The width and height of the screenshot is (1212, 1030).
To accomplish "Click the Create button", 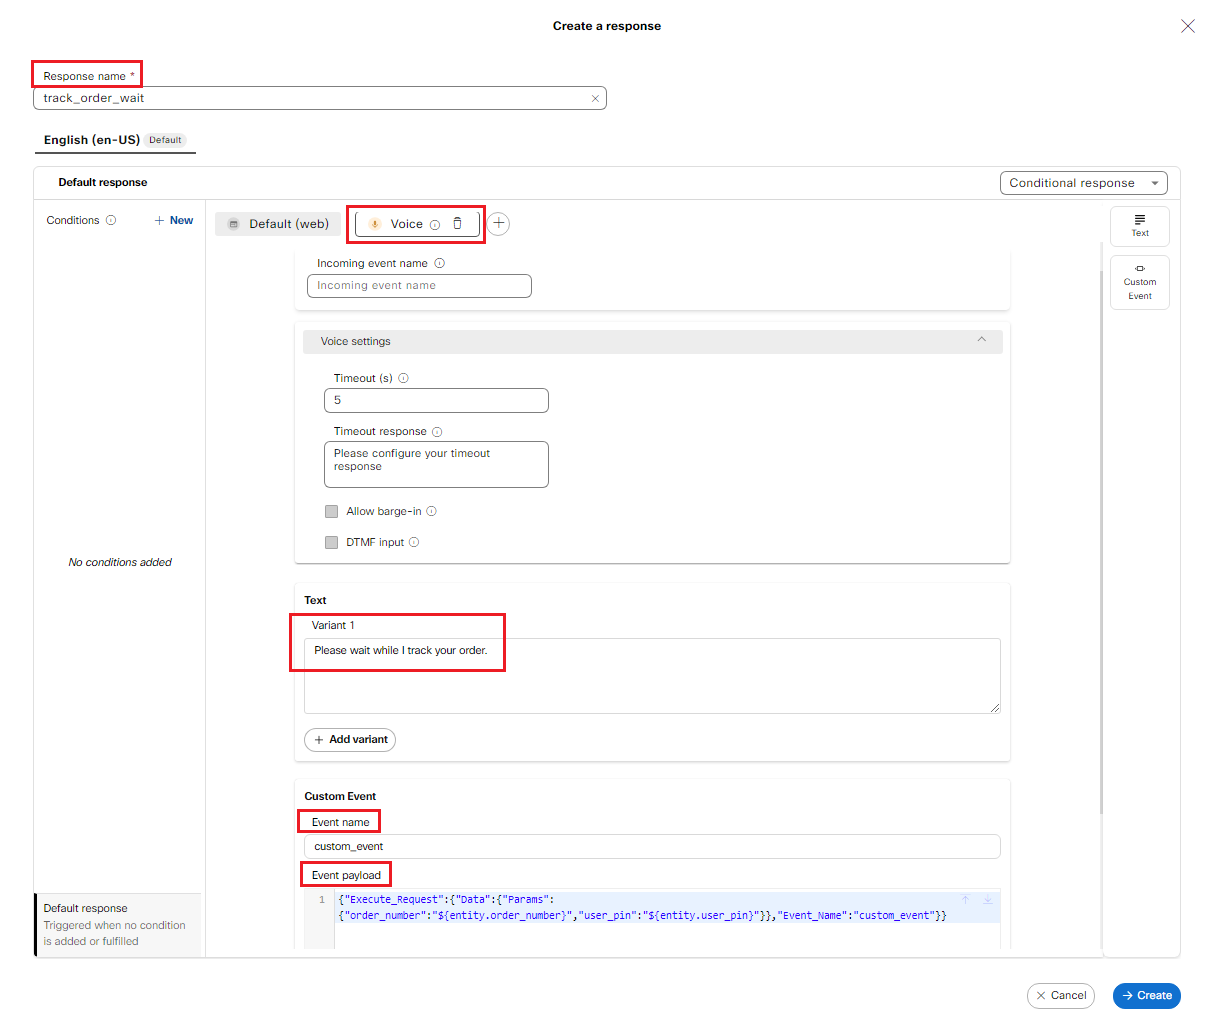I will pos(1146,995).
